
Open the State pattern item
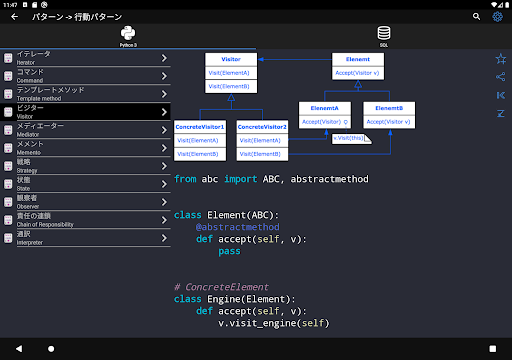(85, 184)
